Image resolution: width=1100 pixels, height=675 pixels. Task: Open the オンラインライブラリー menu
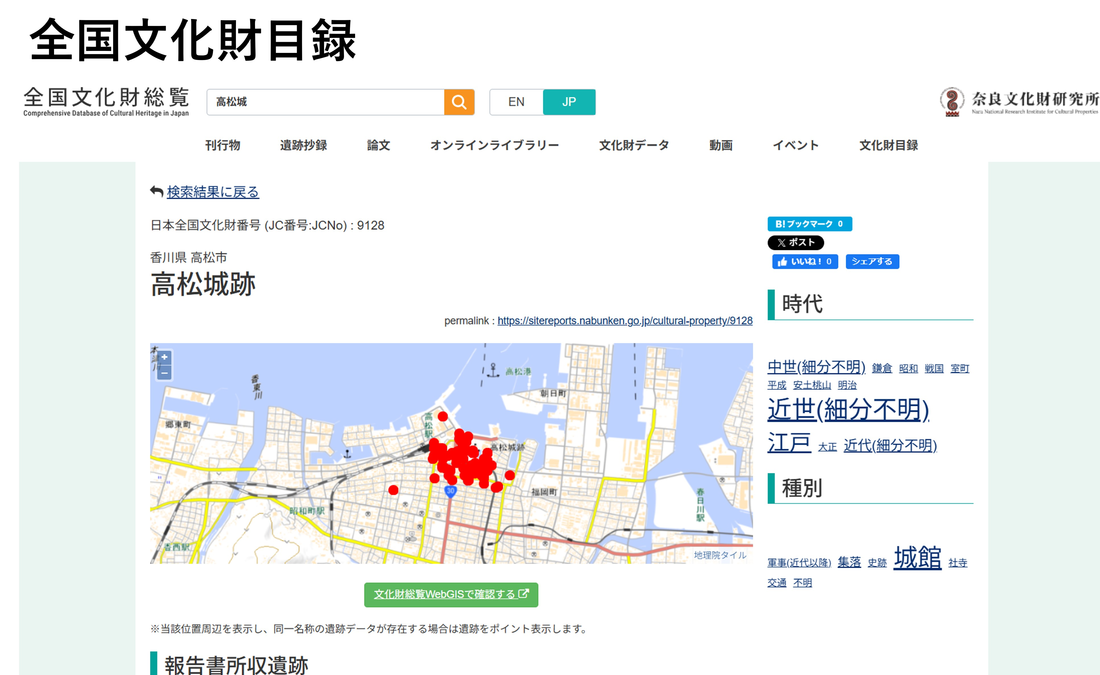coord(495,145)
